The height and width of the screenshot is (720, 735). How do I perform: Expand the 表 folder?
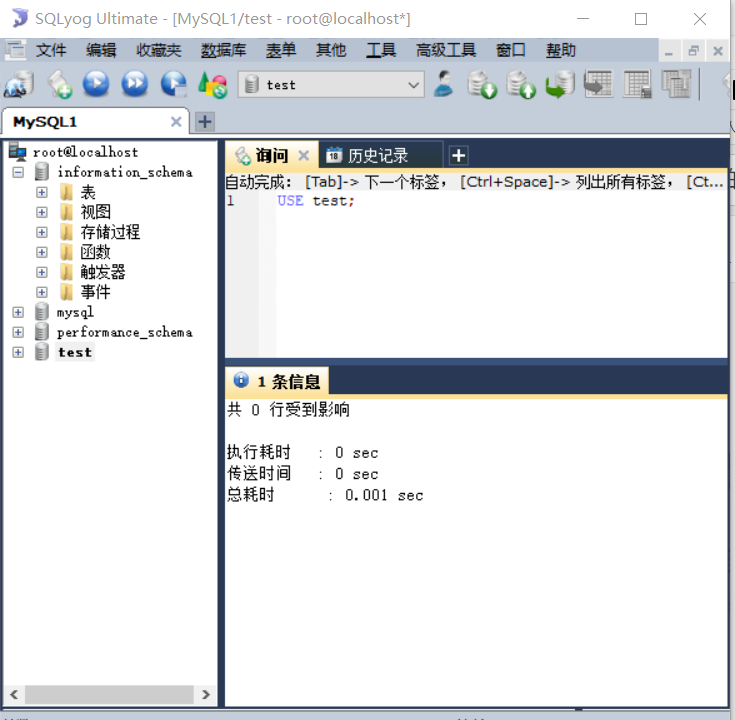coord(42,192)
